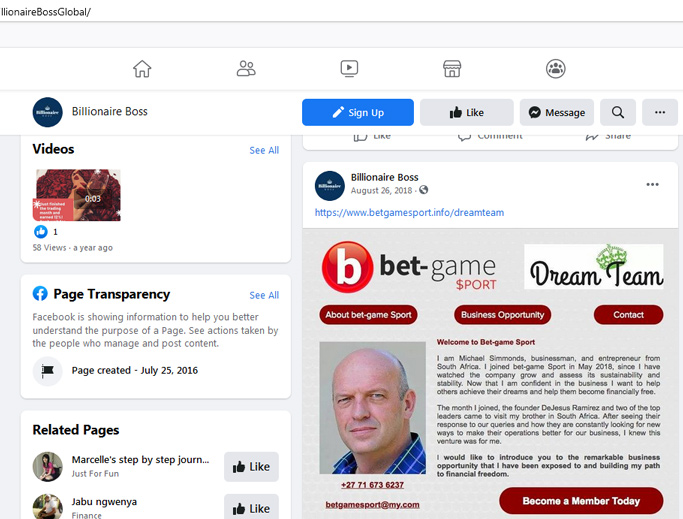Open the page's three-dot more menu

(x=660, y=112)
